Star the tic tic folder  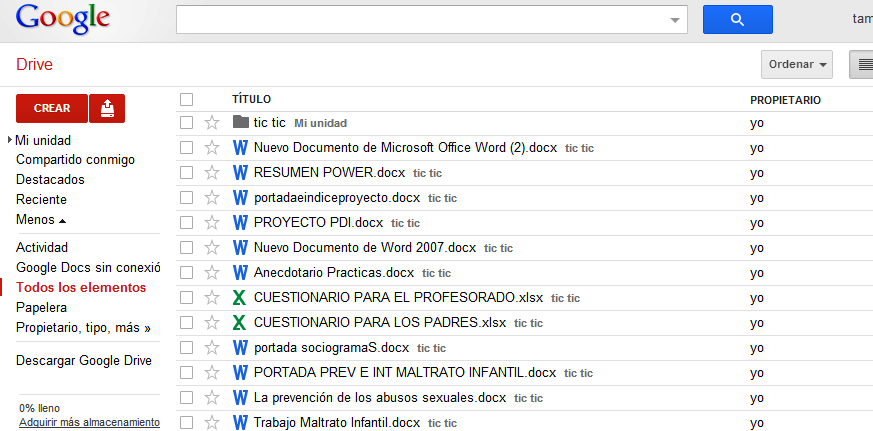pyautogui.click(x=212, y=123)
